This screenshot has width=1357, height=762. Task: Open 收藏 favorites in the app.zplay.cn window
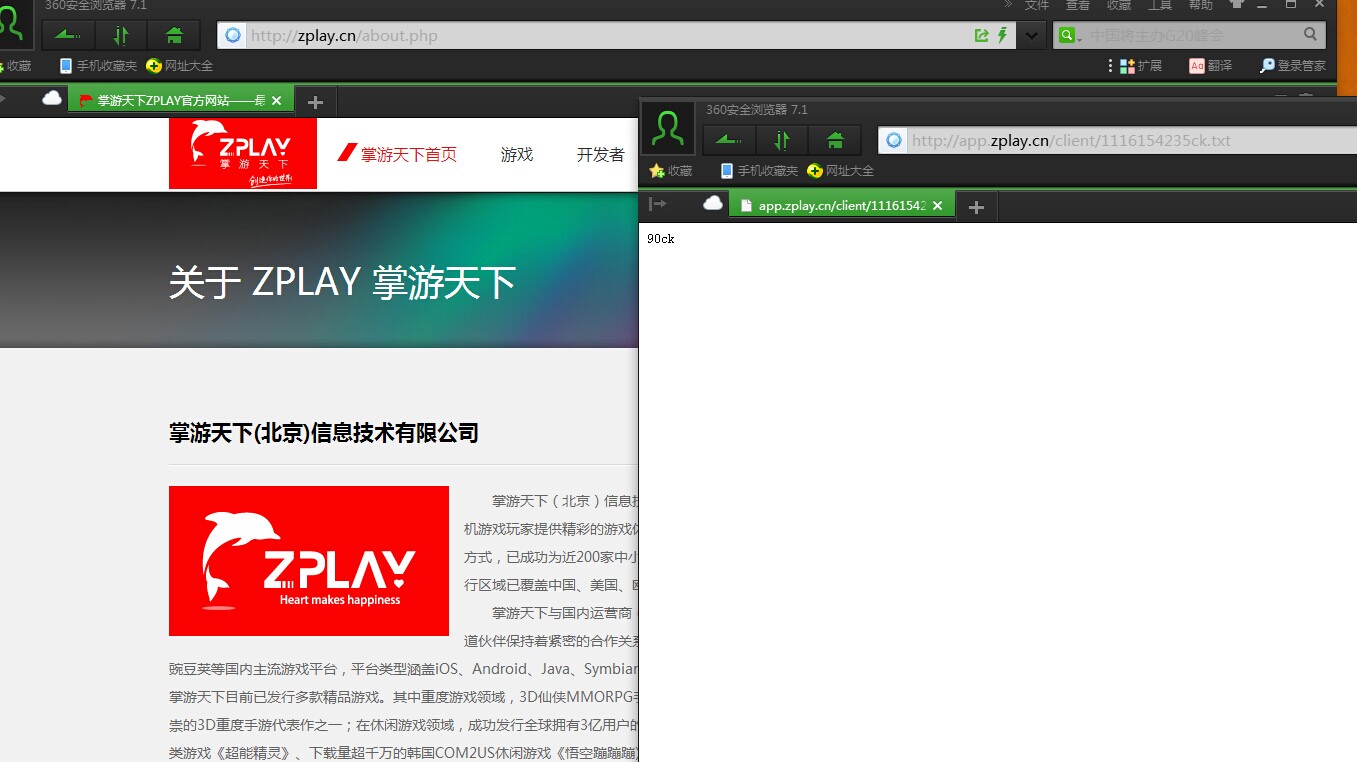670,171
